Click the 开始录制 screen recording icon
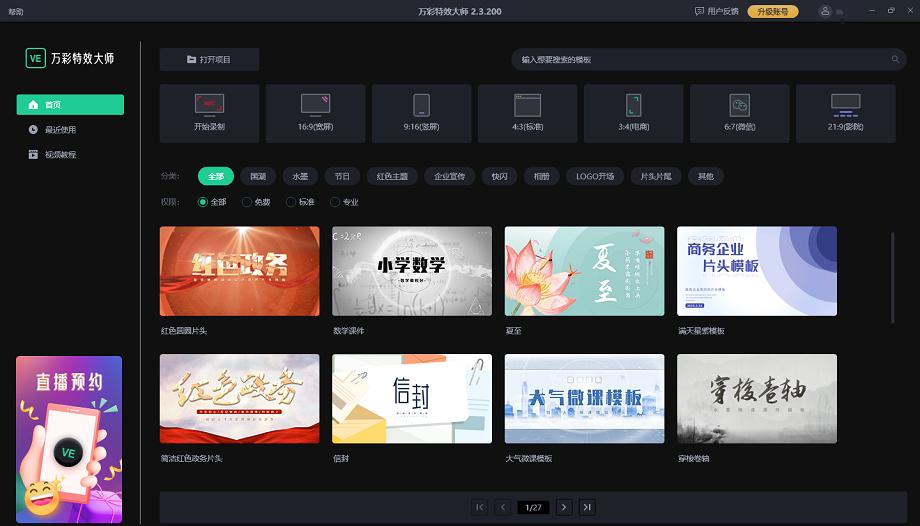The width and height of the screenshot is (920, 526). (209, 104)
